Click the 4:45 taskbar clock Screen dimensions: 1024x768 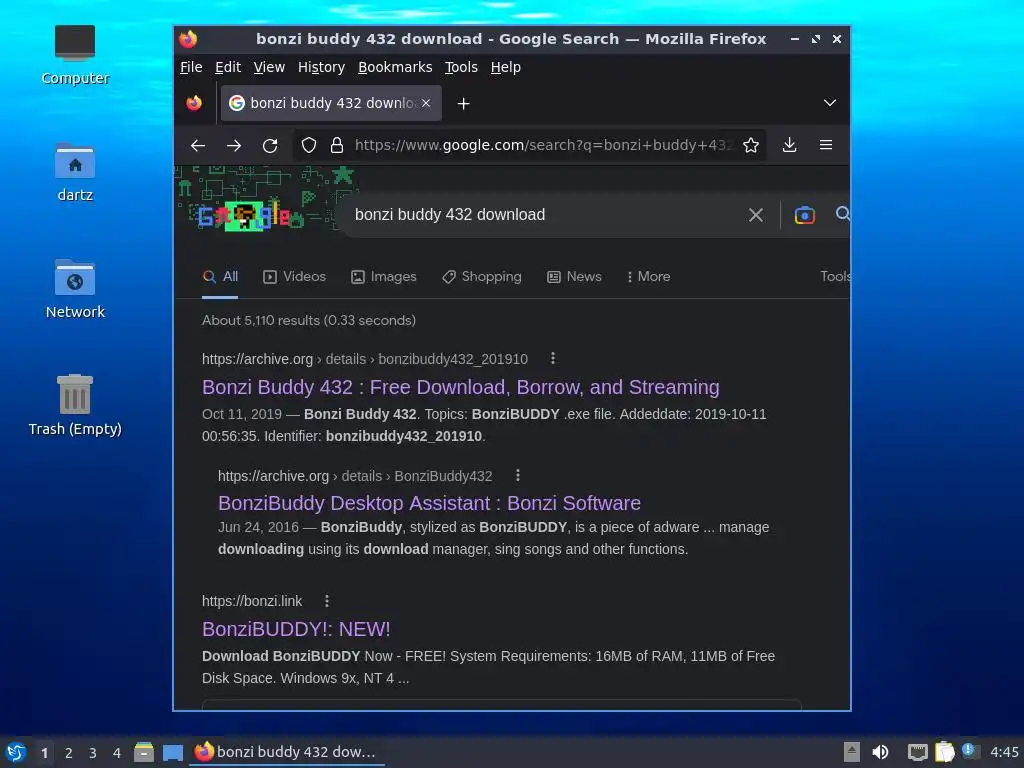pos(1004,752)
